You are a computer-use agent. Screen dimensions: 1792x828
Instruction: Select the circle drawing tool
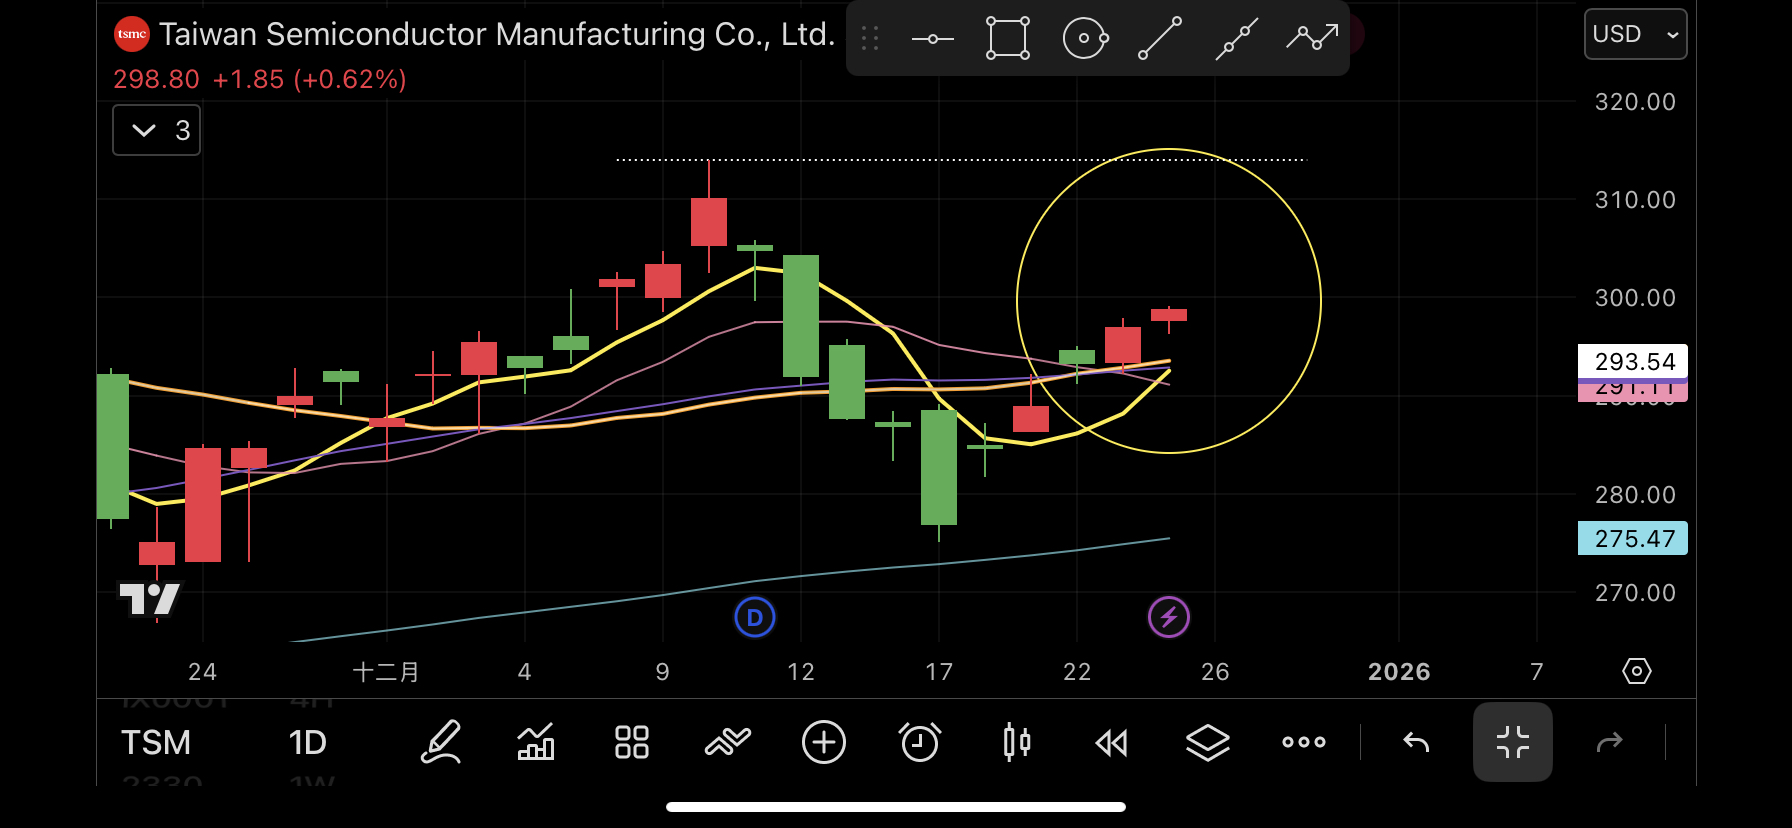click(1085, 39)
